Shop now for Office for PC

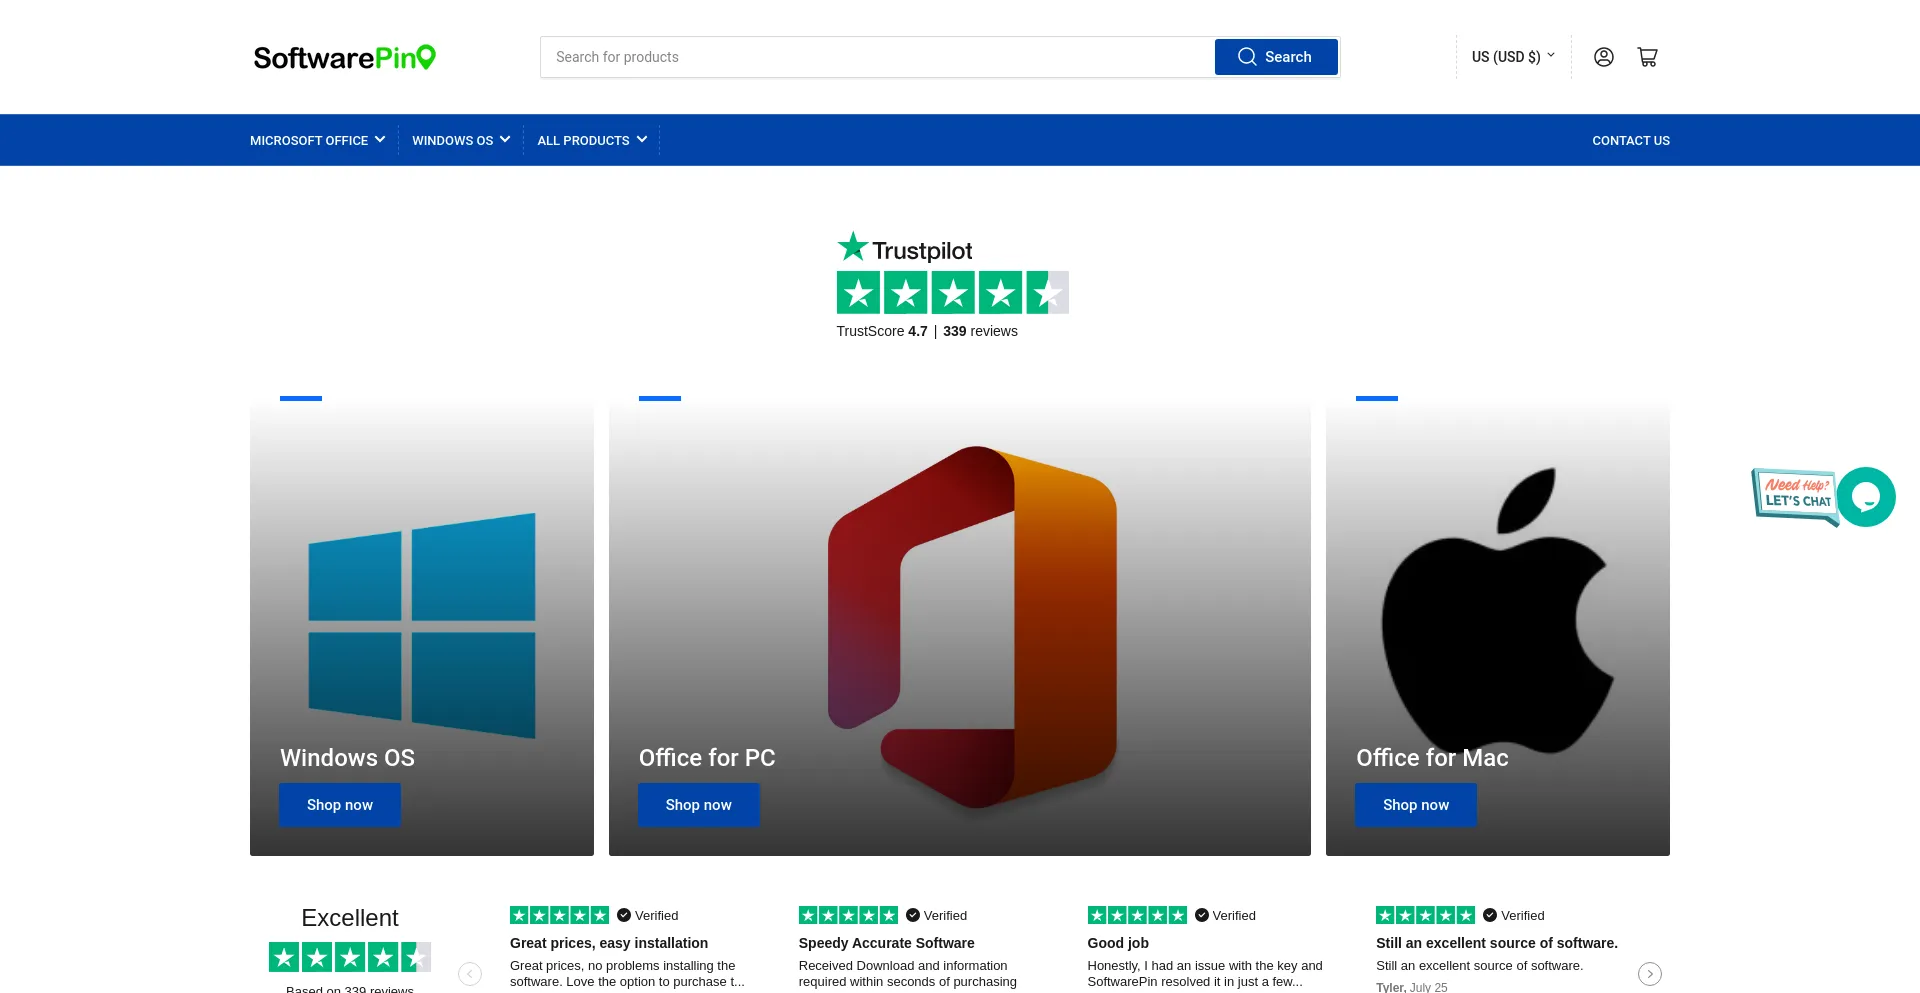pyautogui.click(x=699, y=805)
